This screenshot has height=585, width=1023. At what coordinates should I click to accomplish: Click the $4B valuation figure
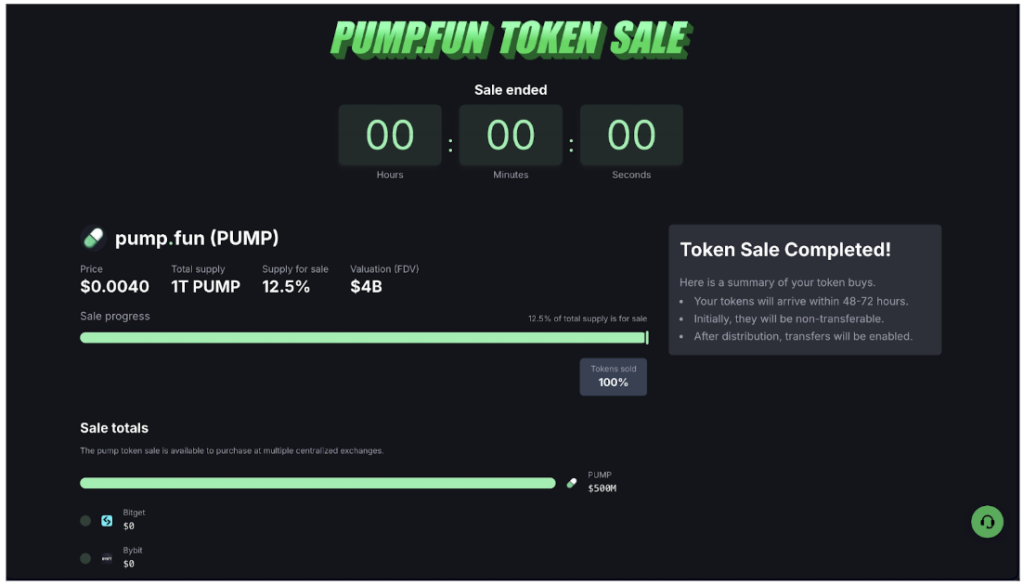pos(366,287)
